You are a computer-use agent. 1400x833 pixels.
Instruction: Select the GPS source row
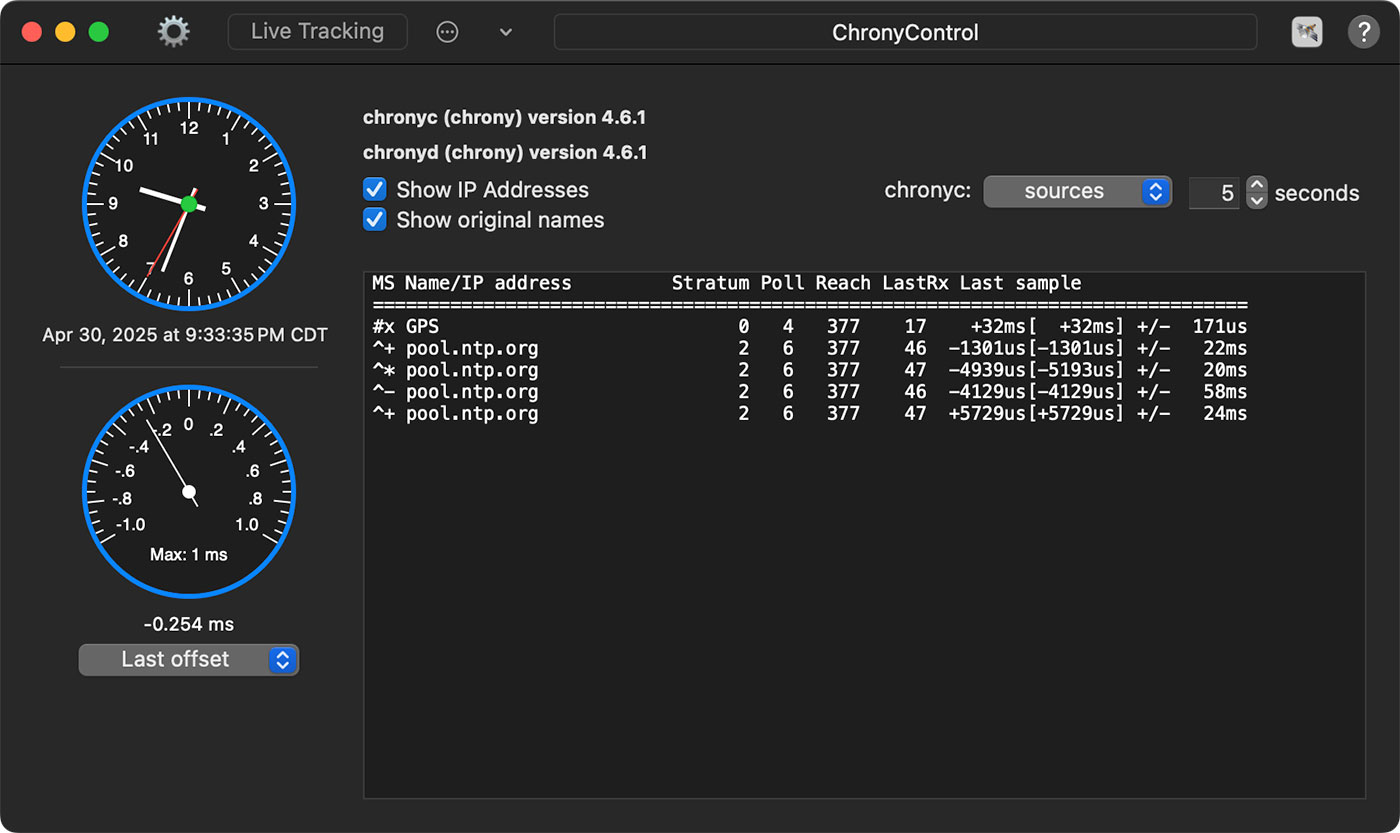(x=810, y=327)
